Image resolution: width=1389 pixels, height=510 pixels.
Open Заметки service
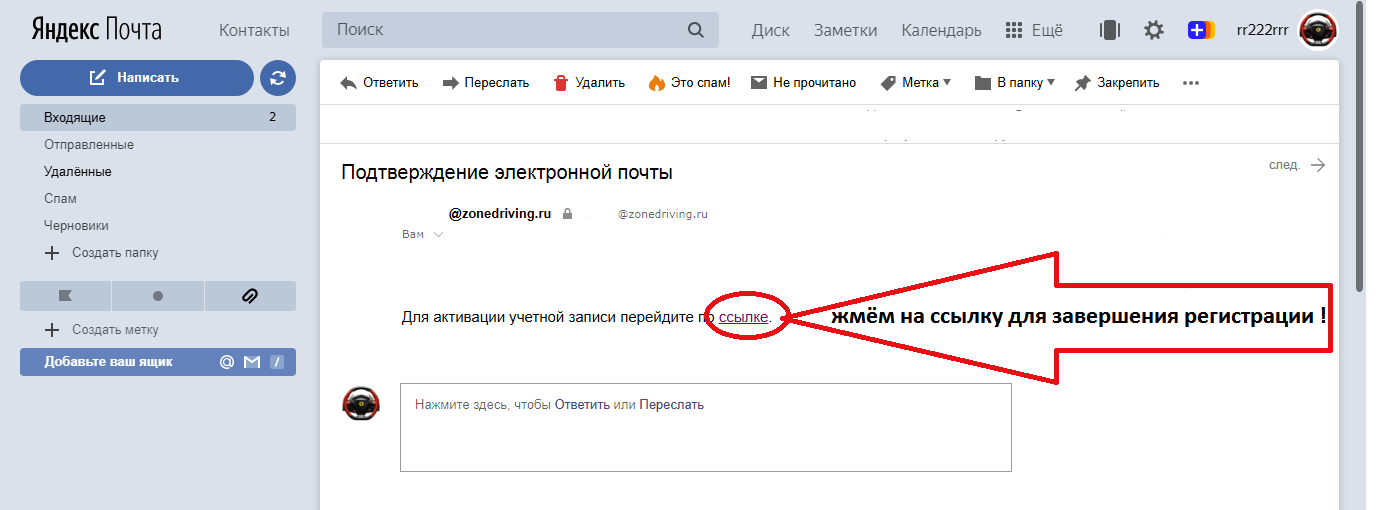(845, 30)
